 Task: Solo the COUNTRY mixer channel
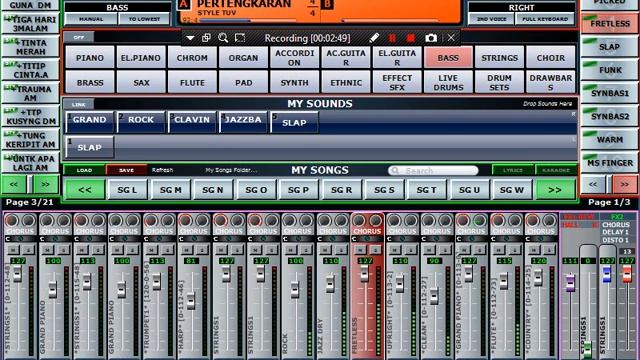549,249
